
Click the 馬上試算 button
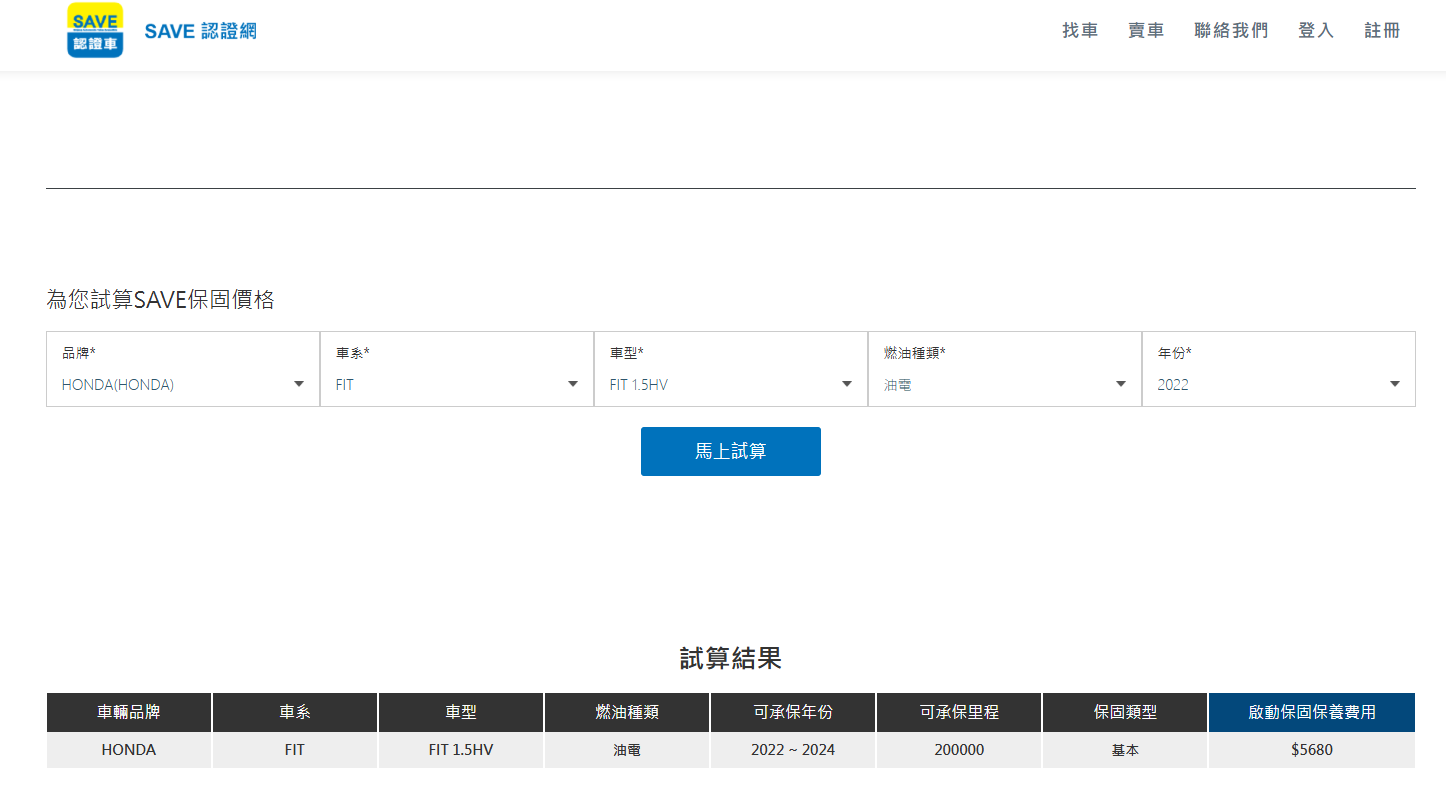(x=731, y=451)
